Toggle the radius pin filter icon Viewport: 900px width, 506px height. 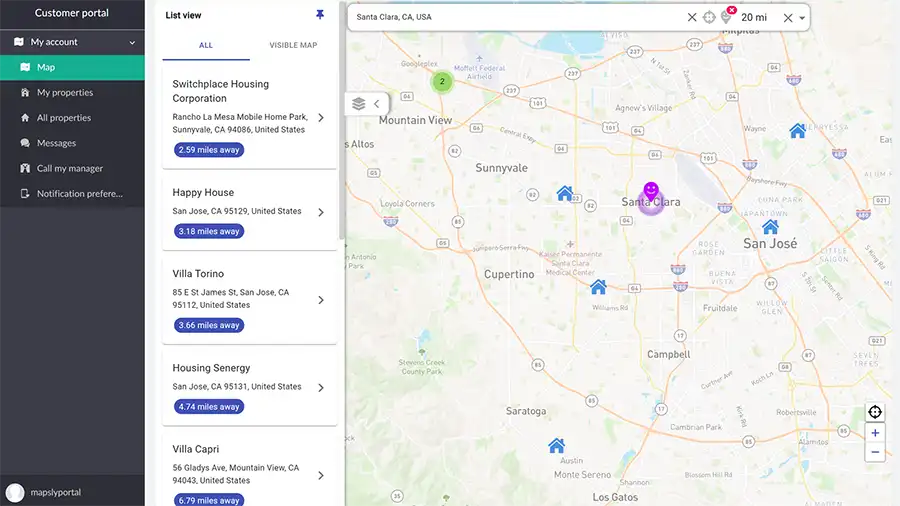[x=727, y=16]
